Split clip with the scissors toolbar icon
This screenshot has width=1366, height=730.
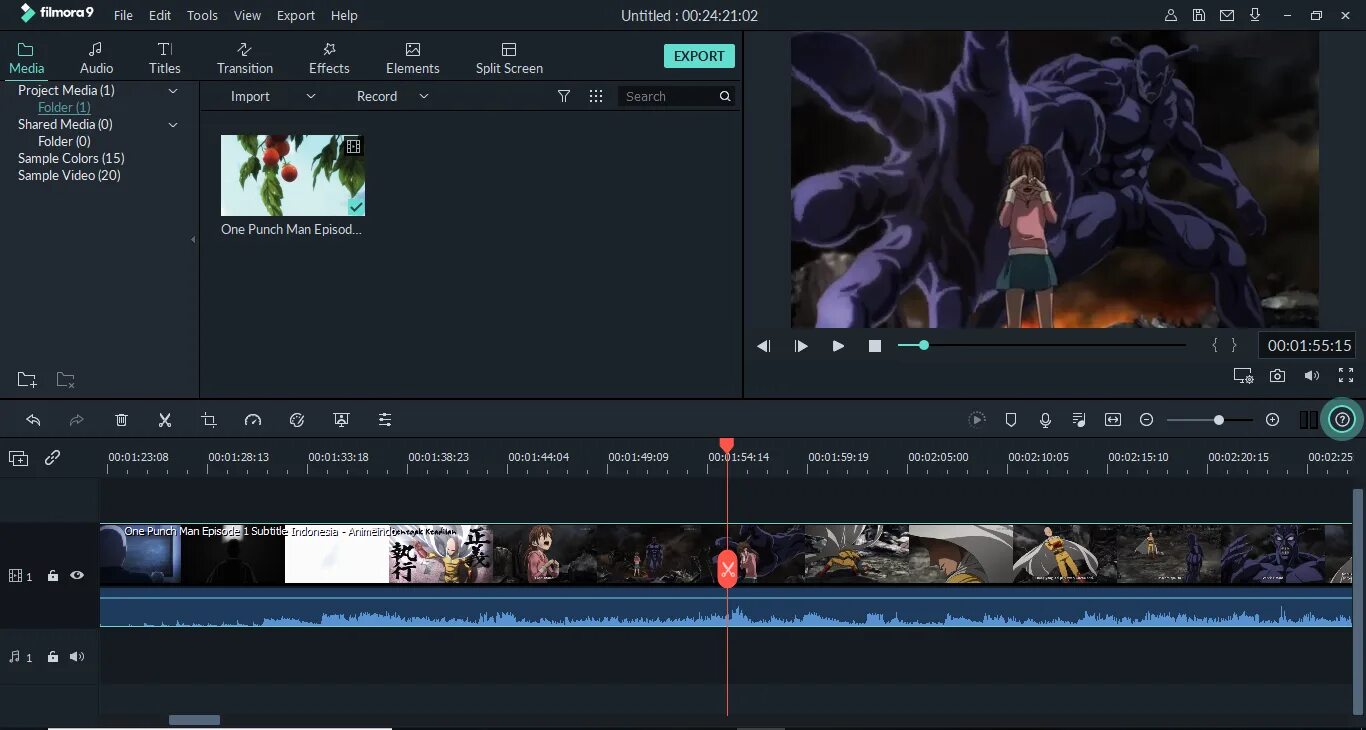click(x=165, y=420)
